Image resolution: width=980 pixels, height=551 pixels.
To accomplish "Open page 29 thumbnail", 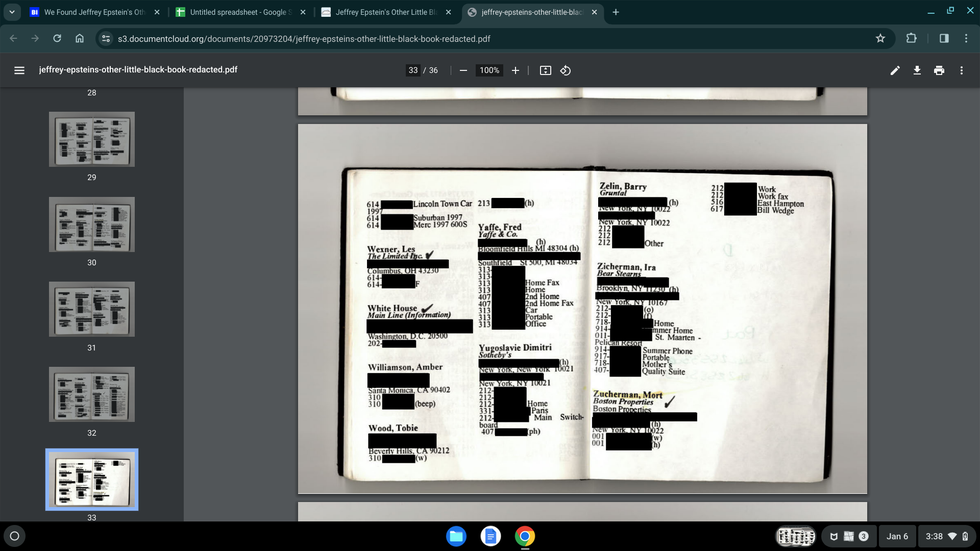I will (x=92, y=139).
